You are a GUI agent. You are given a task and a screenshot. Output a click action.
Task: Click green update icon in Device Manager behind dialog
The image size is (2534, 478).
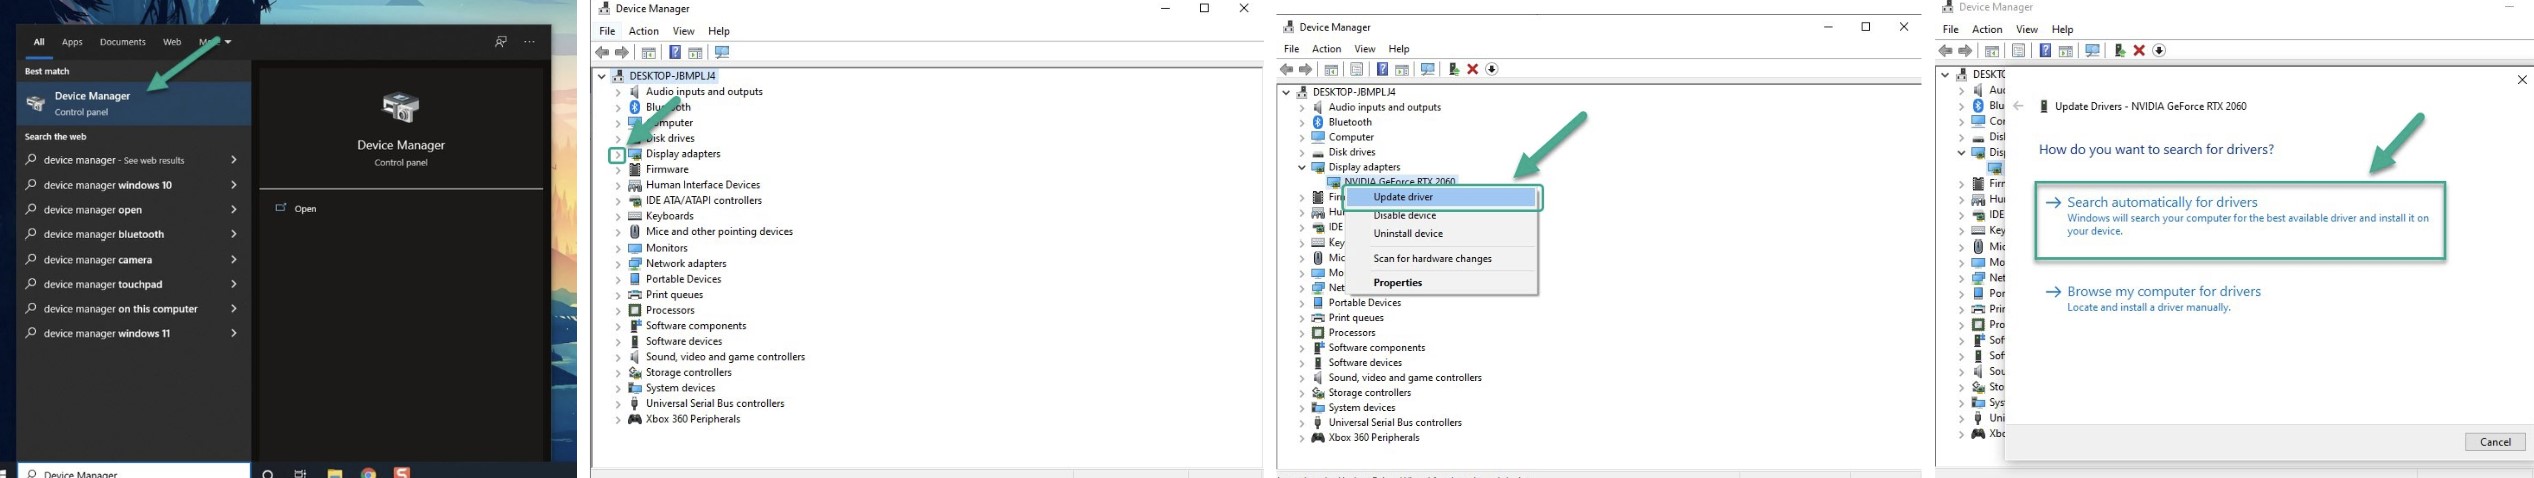[x=2119, y=51]
